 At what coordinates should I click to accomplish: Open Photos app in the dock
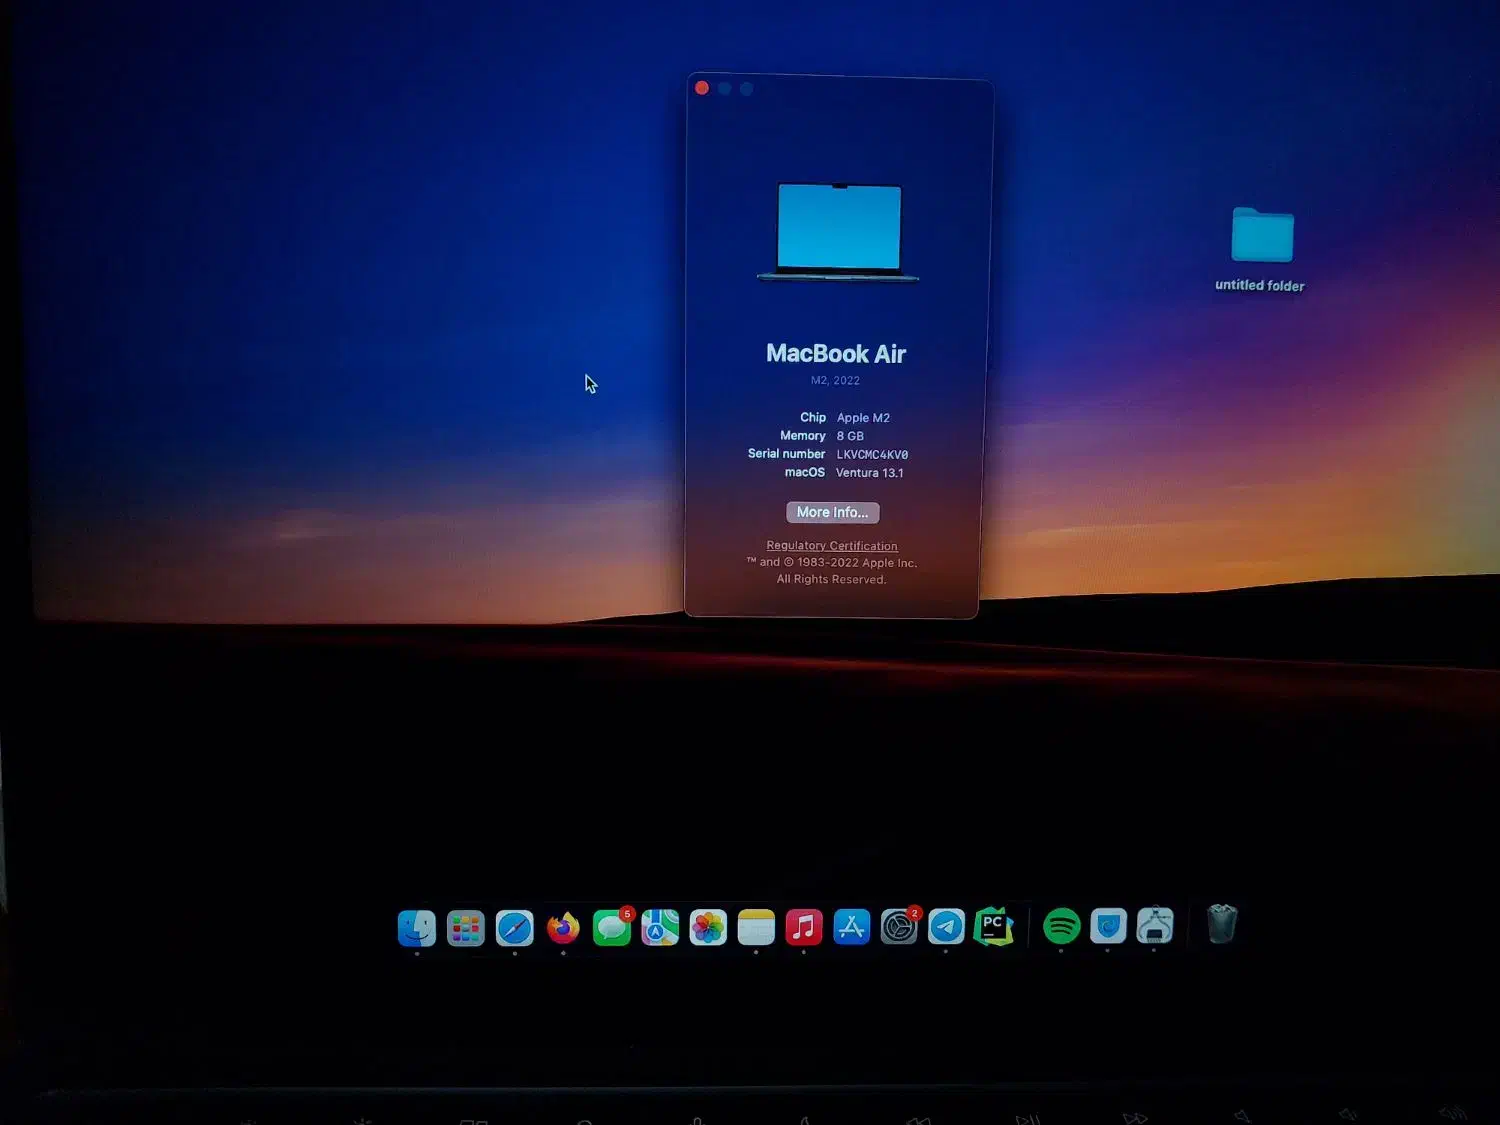tap(708, 928)
